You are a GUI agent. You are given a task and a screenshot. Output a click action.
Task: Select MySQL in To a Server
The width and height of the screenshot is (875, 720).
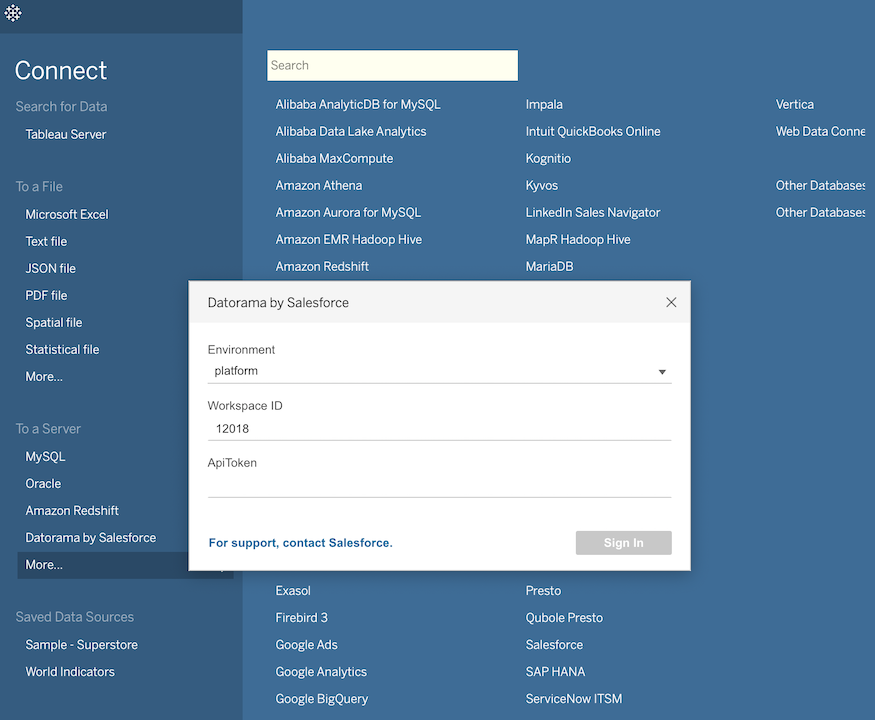[45, 457]
